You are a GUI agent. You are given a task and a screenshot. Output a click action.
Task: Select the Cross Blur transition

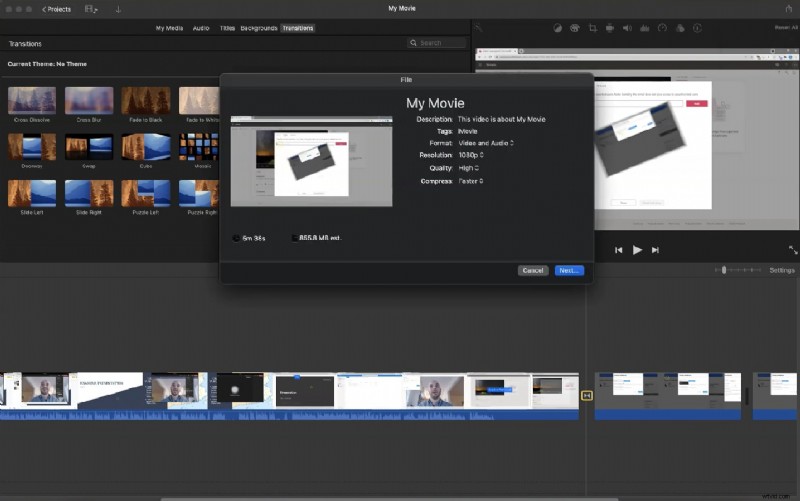pos(89,101)
